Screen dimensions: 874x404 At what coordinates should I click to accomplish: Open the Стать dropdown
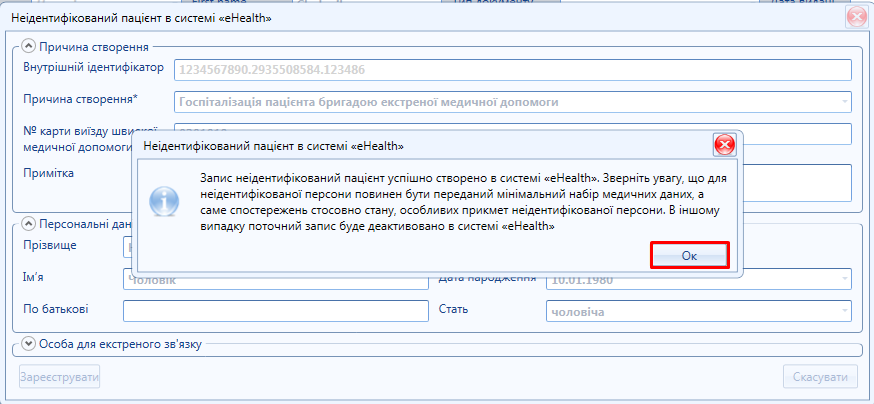click(x=845, y=311)
